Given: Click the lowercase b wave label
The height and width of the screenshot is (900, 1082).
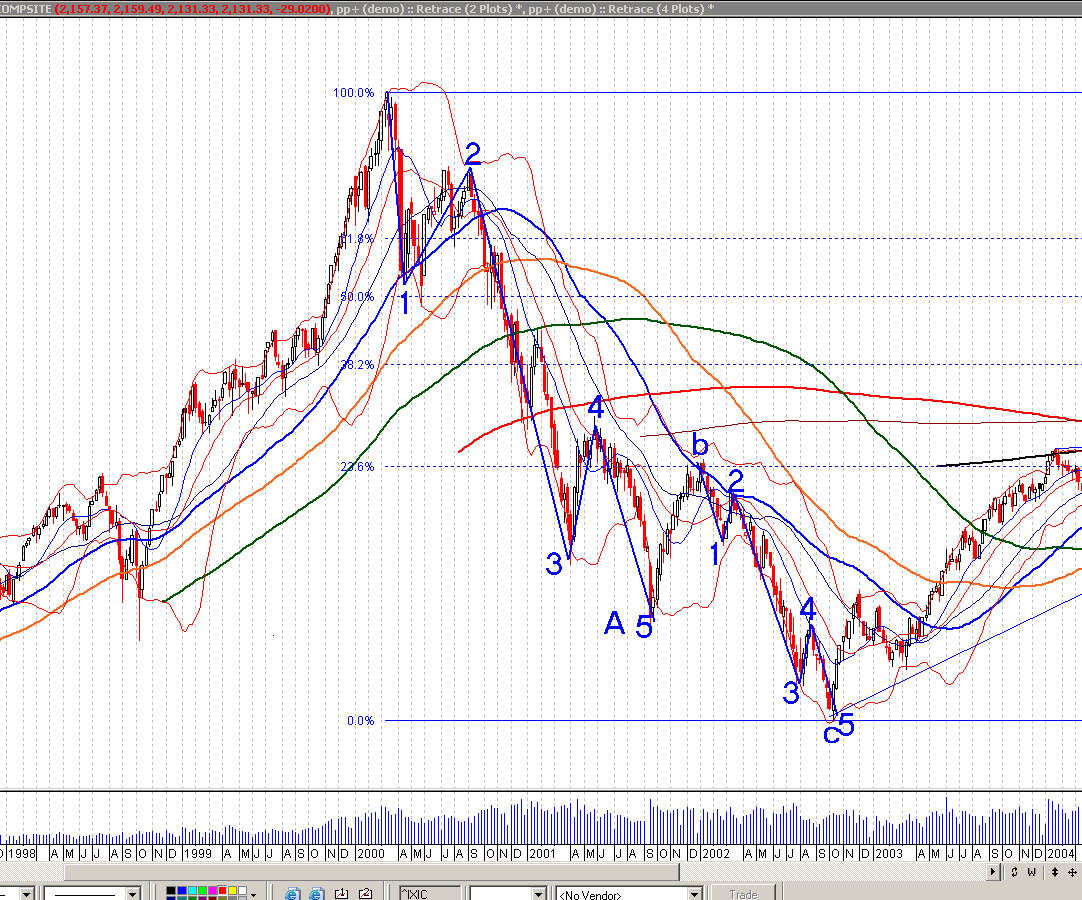Looking at the screenshot, I should click(x=700, y=444).
